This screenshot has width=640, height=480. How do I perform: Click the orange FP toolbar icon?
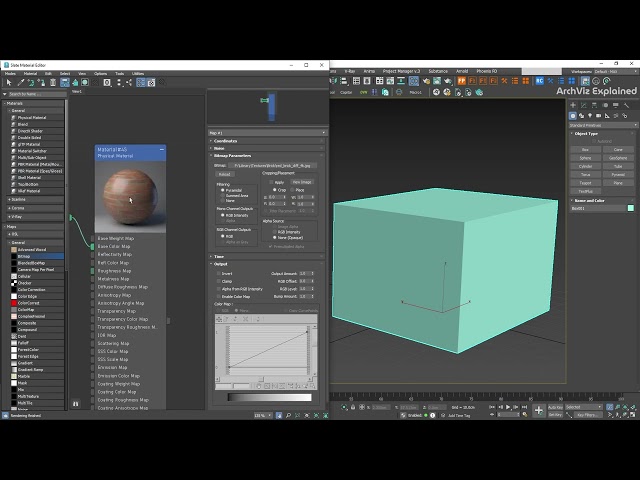tap(462, 81)
